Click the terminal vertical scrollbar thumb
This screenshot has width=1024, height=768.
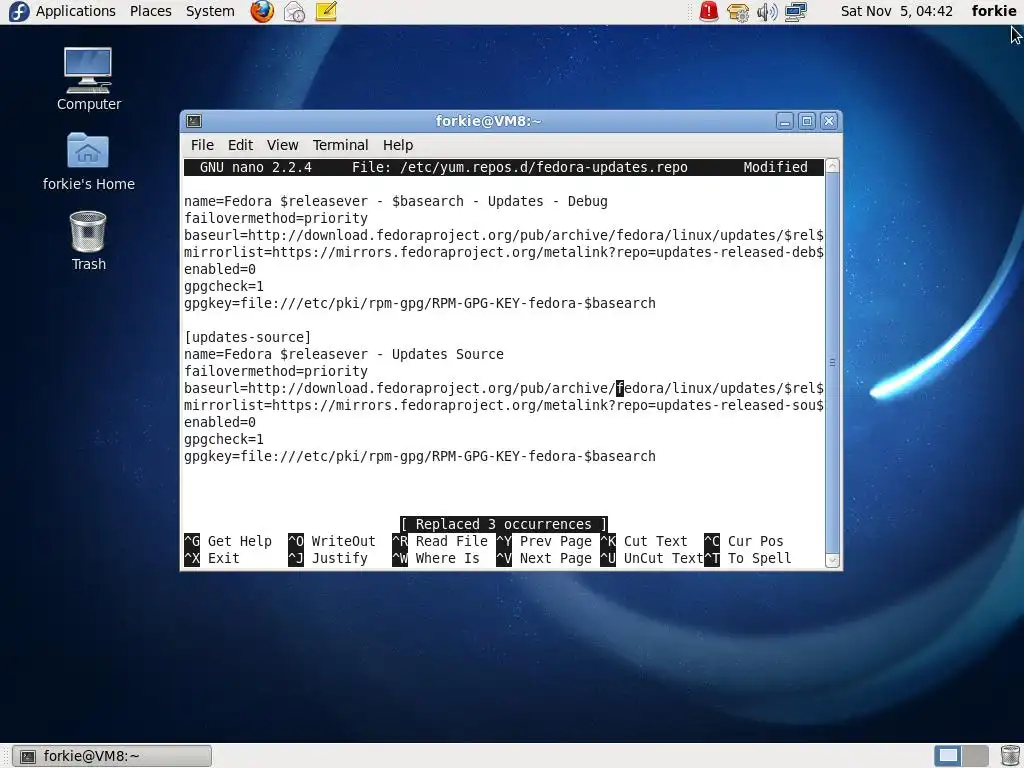[x=833, y=362]
